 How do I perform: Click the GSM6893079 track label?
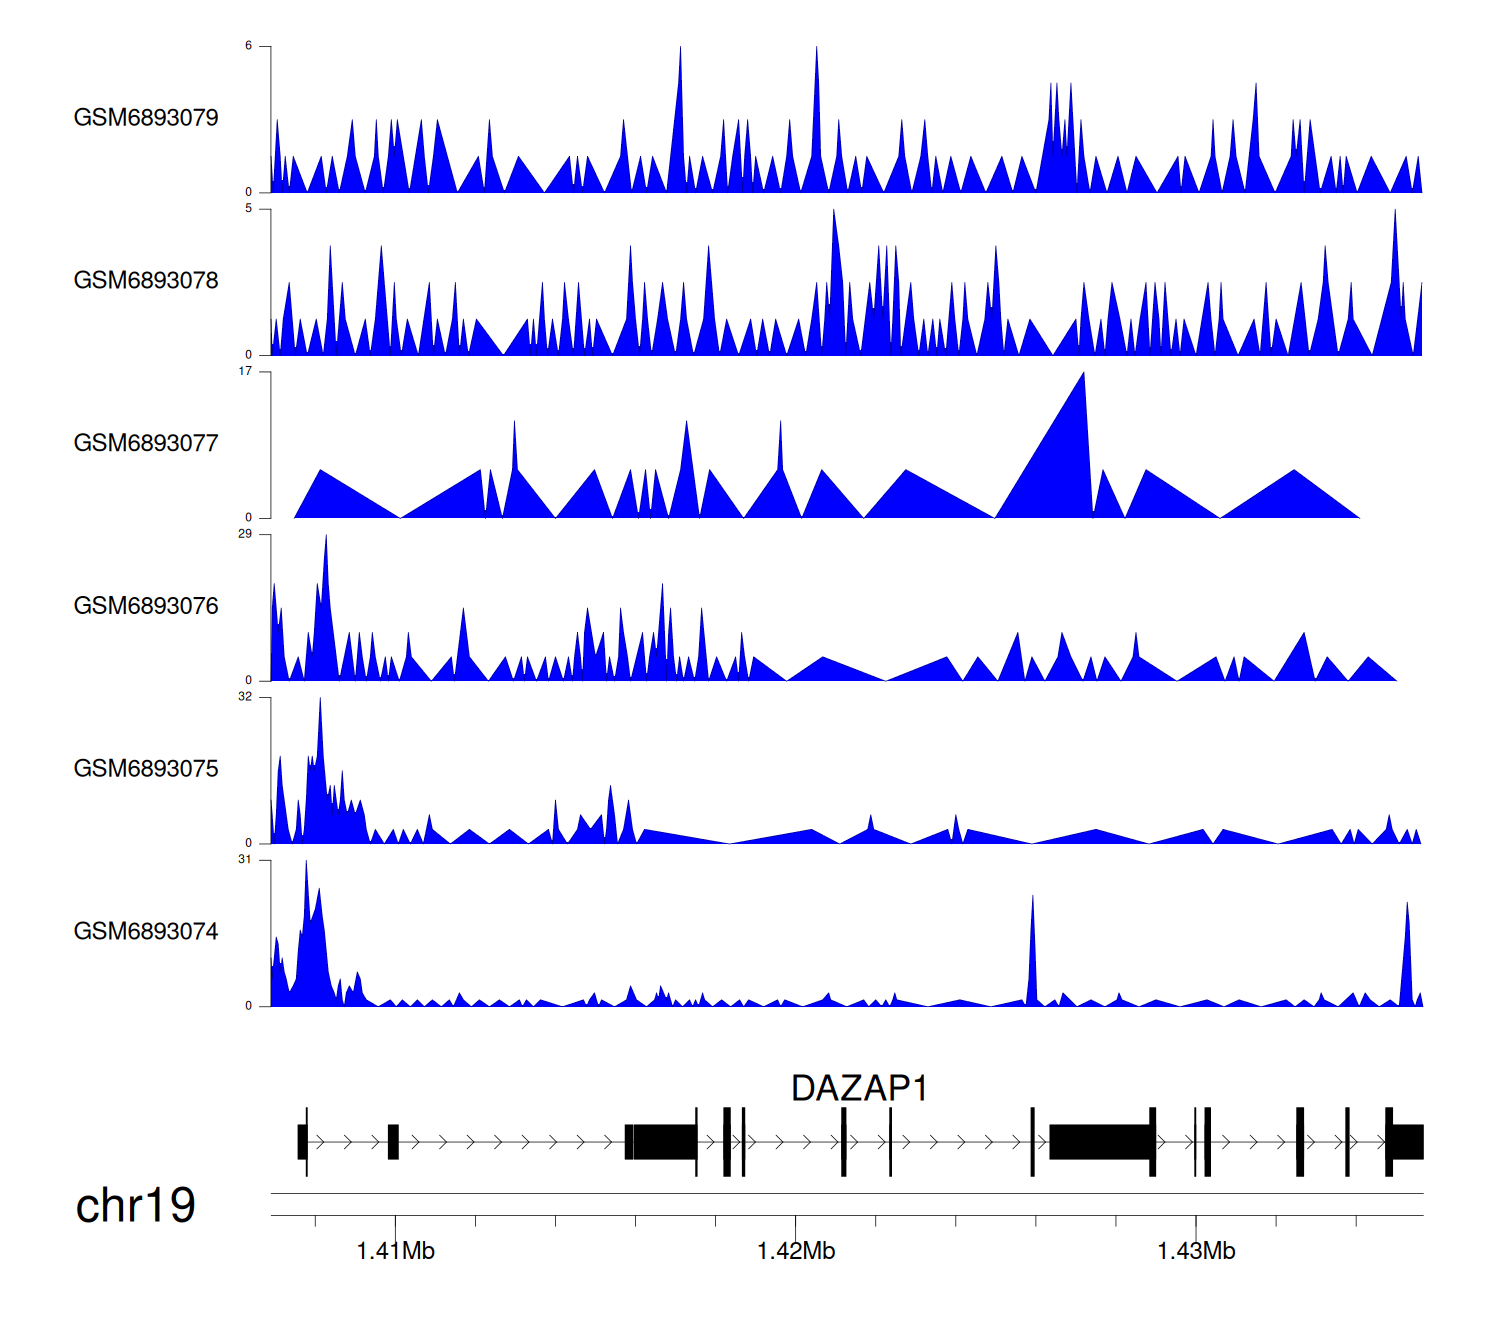(x=146, y=118)
